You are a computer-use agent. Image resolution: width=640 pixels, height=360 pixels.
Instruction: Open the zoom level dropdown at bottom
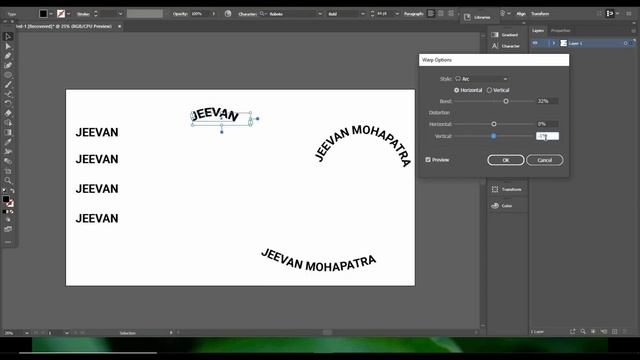27,333
